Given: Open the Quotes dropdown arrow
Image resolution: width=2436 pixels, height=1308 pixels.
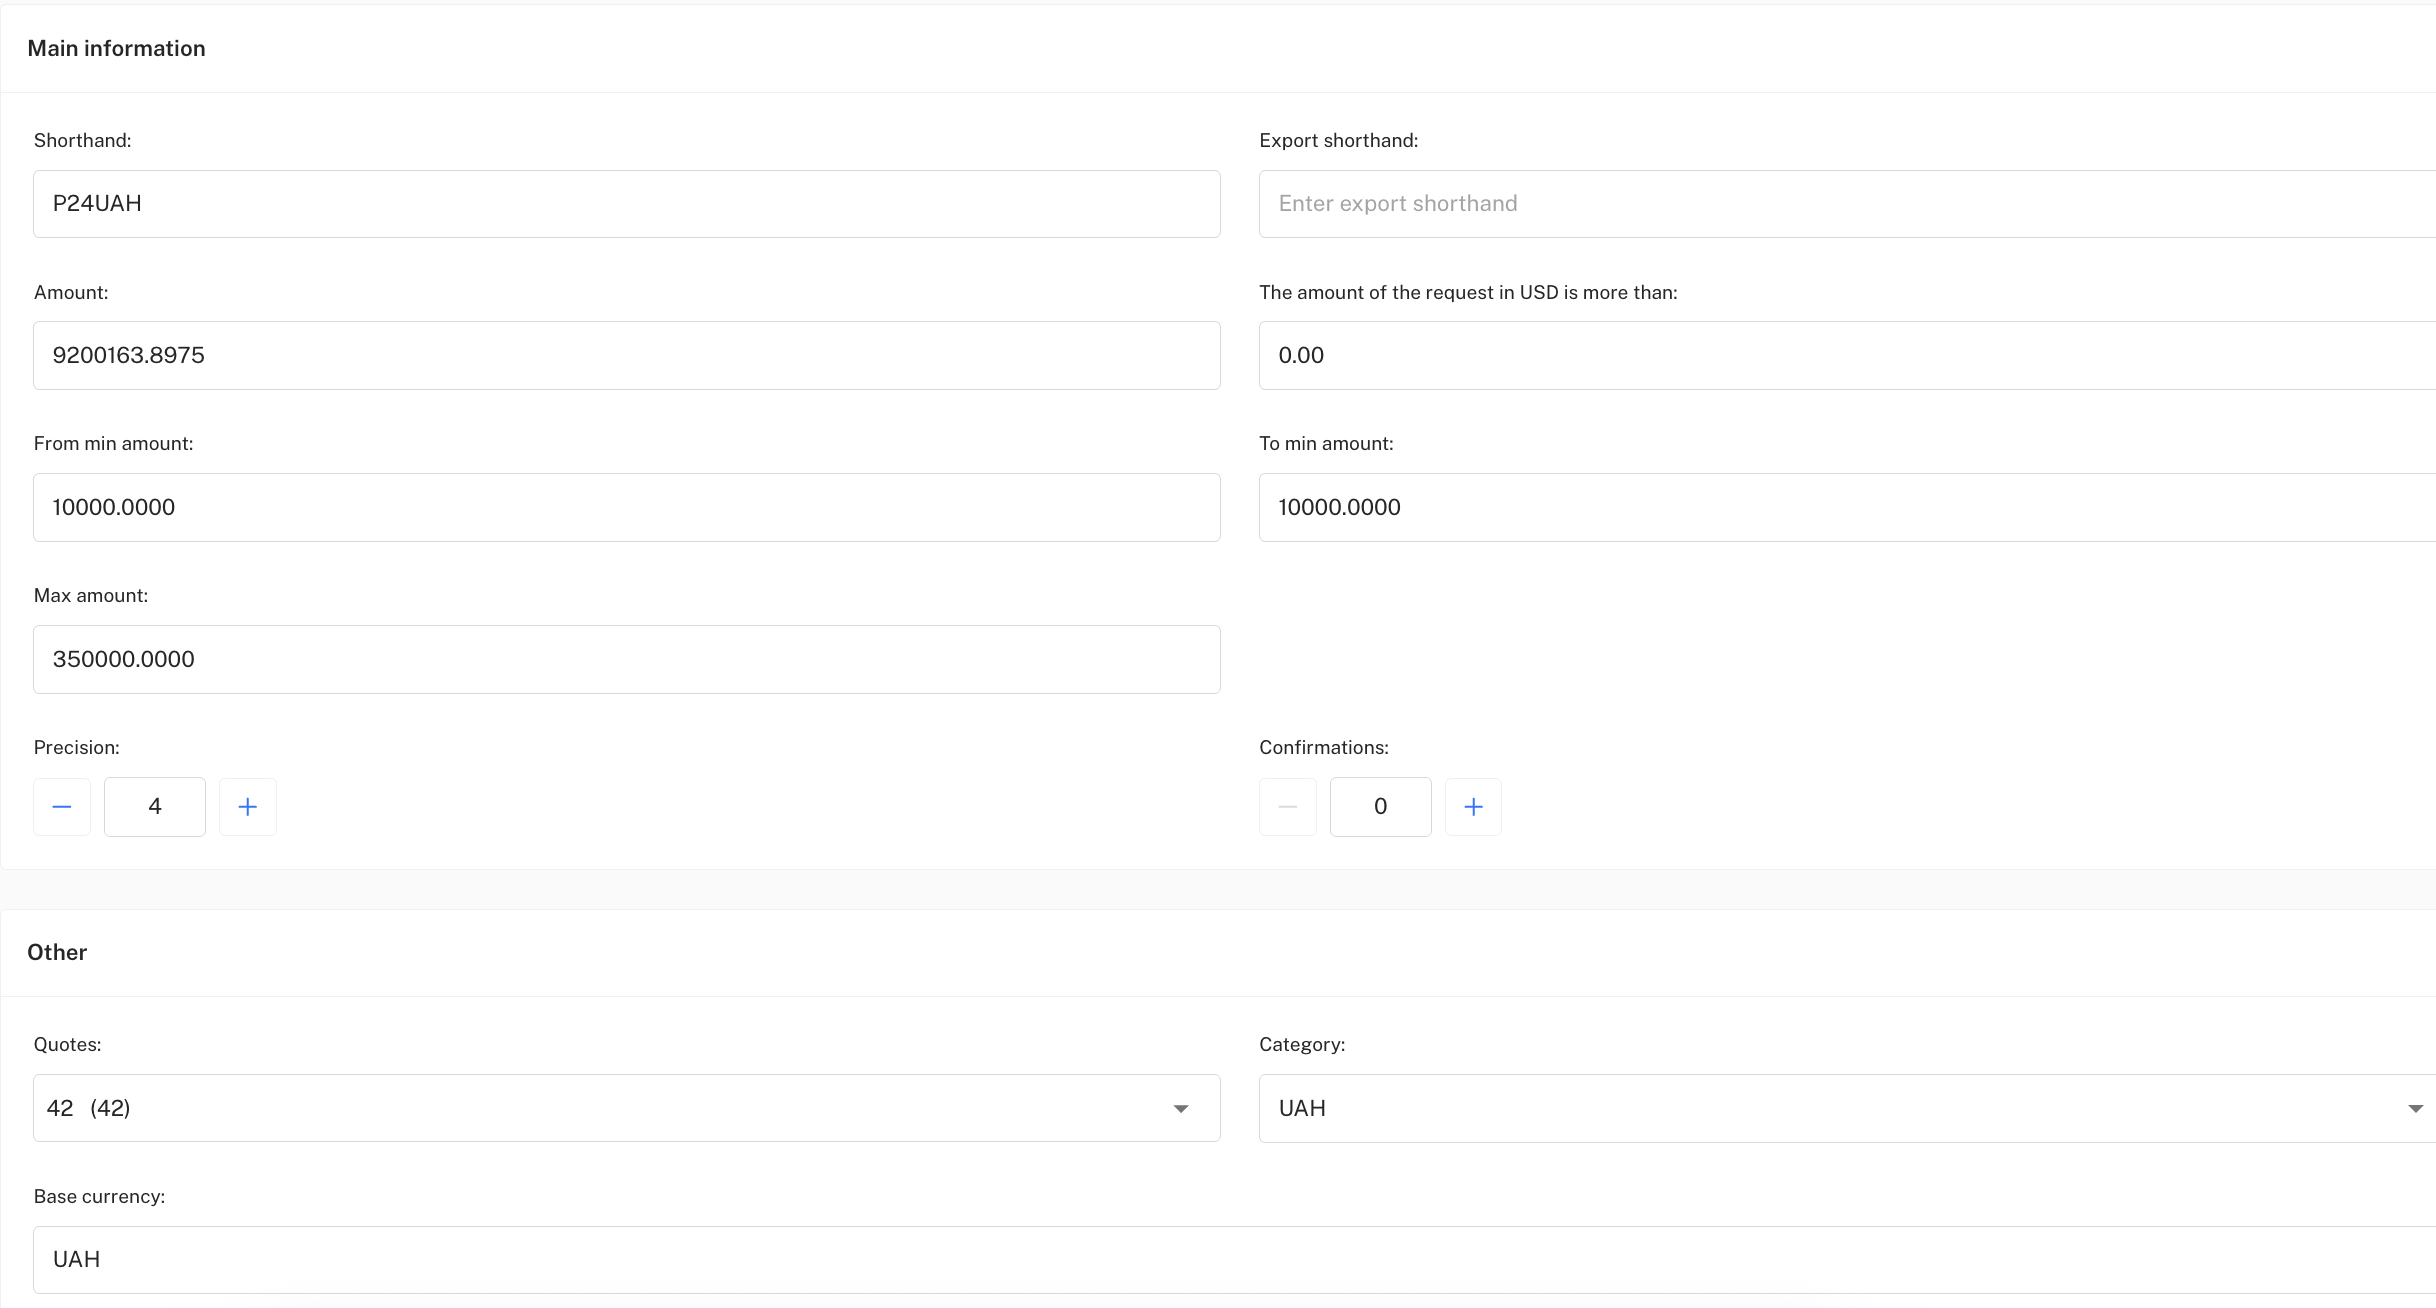Looking at the screenshot, I should [x=1181, y=1108].
